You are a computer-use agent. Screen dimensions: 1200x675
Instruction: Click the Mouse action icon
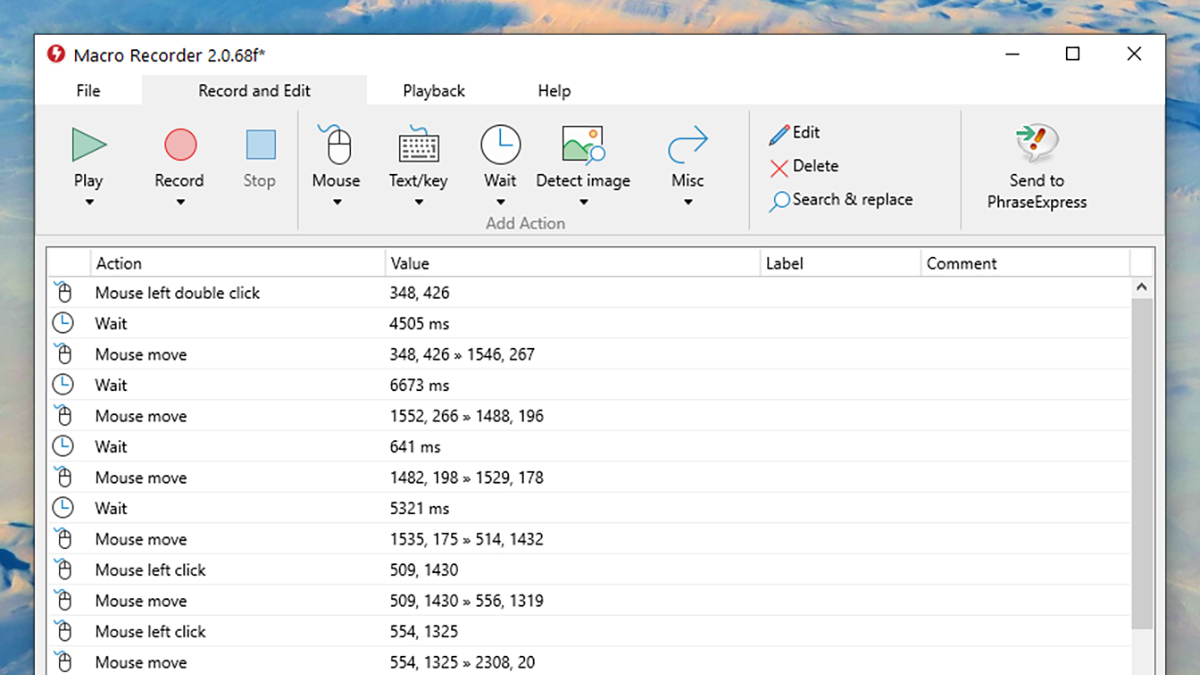pyautogui.click(x=336, y=145)
